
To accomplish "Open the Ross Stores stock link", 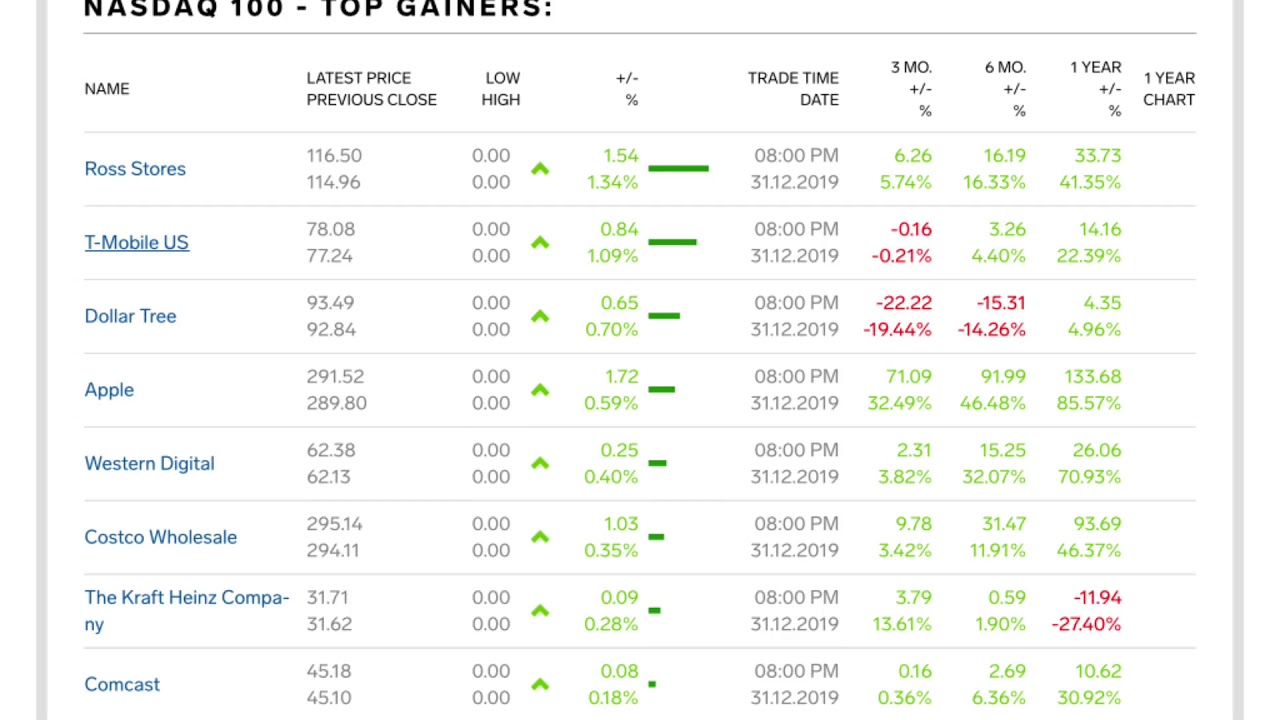I will [135, 169].
